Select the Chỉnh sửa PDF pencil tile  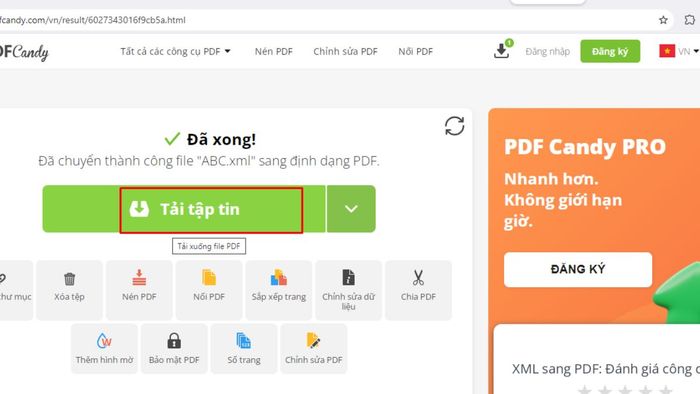pos(314,348)
